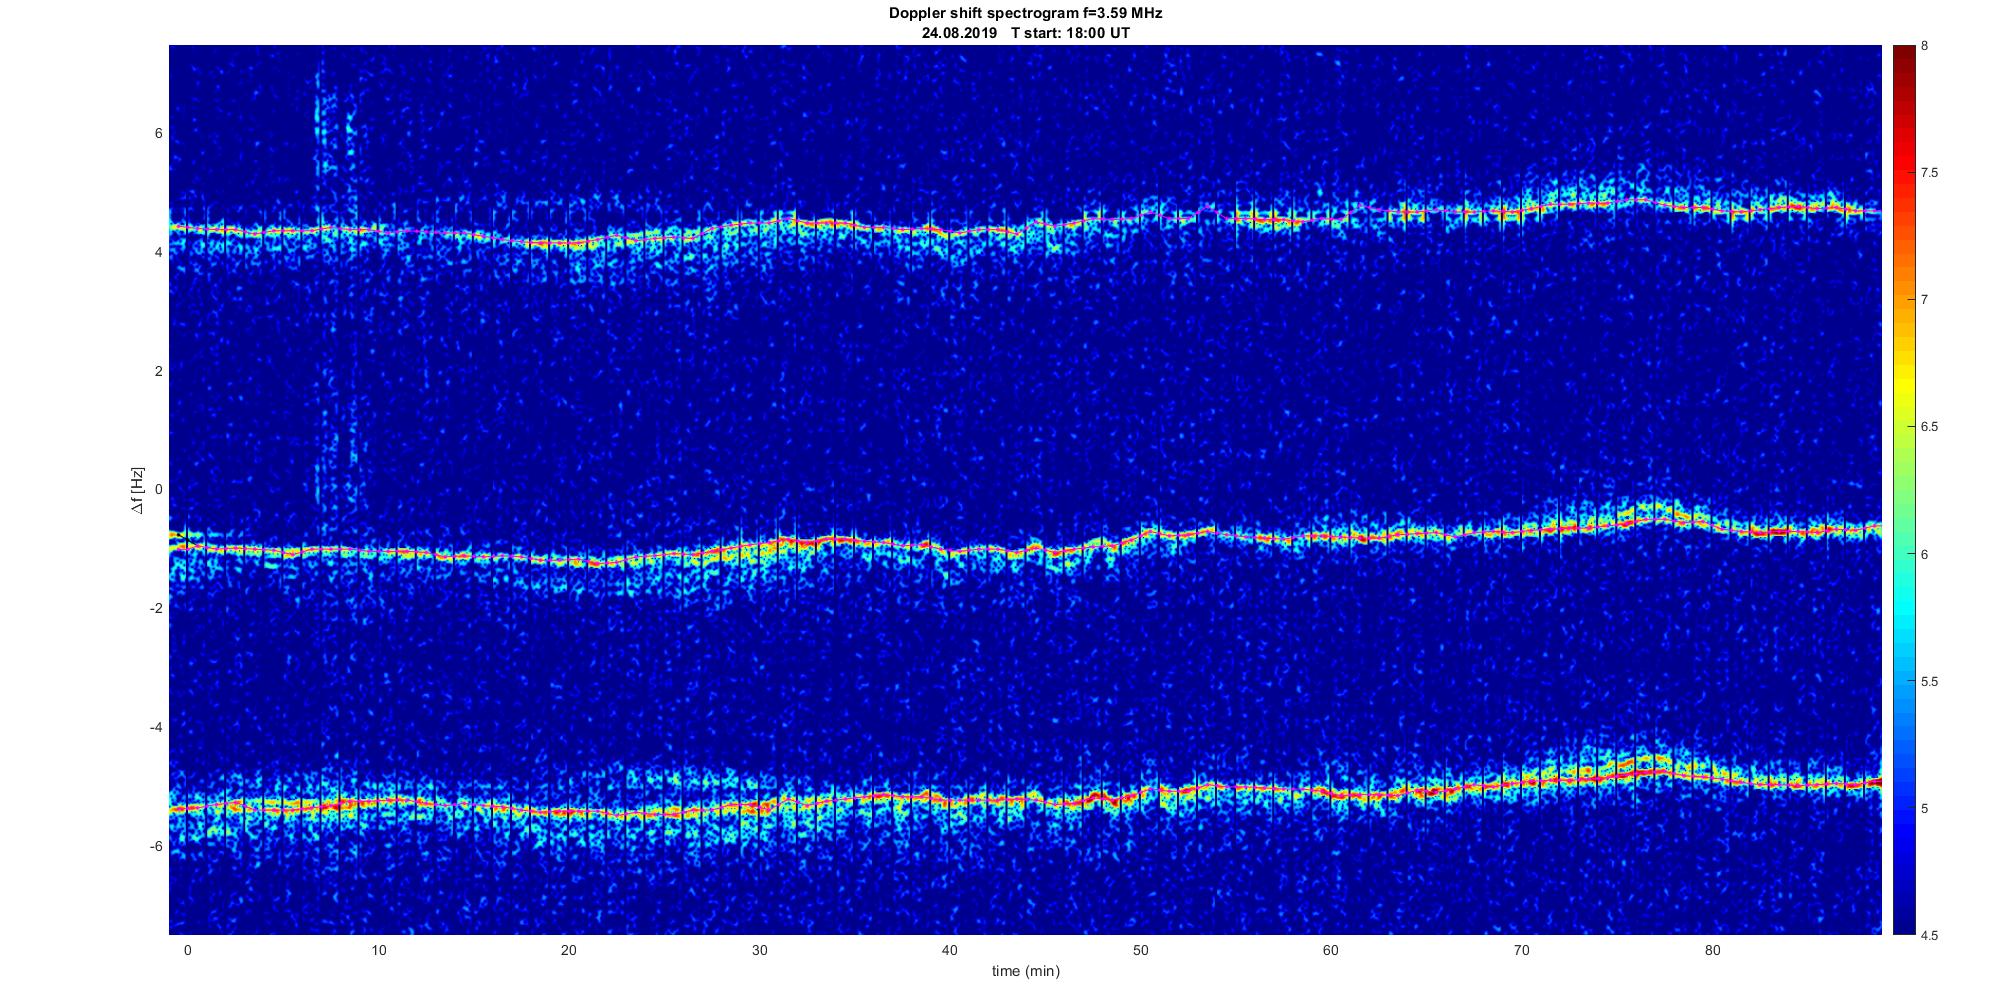Click y-axis tick label 2
Screen dimensions: 2000x1003
coord(158,371)
